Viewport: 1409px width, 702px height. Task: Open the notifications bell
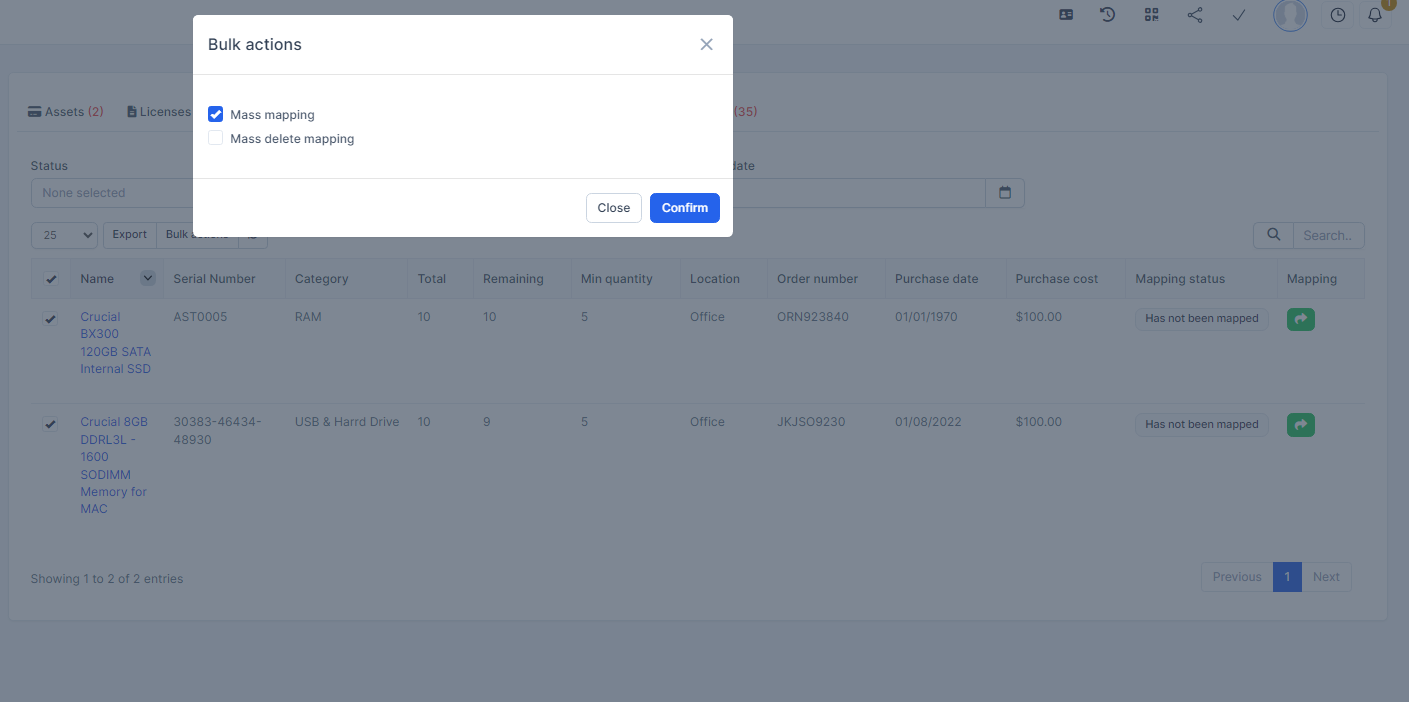tap(1376, 15)
